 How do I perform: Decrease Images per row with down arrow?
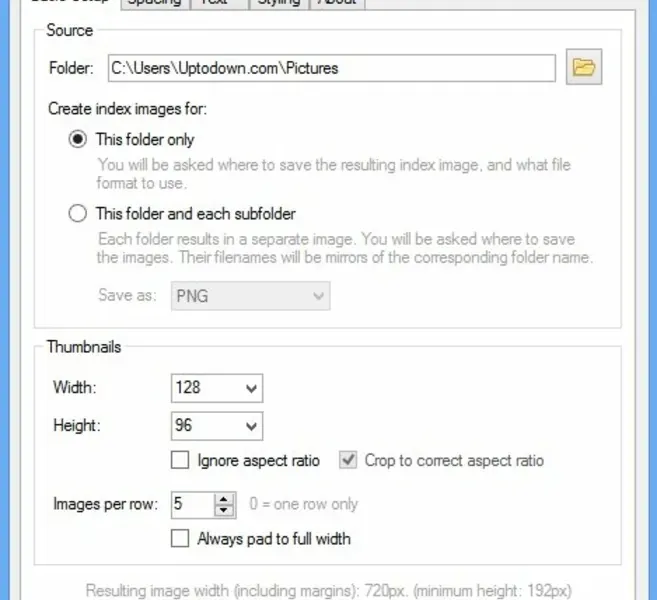(225, 510)
